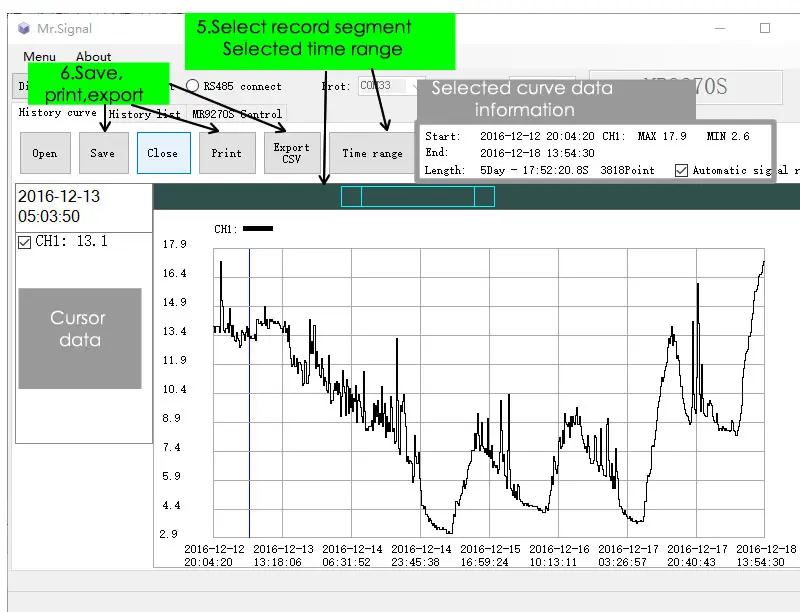Open the Time range selector

(372, 153)
